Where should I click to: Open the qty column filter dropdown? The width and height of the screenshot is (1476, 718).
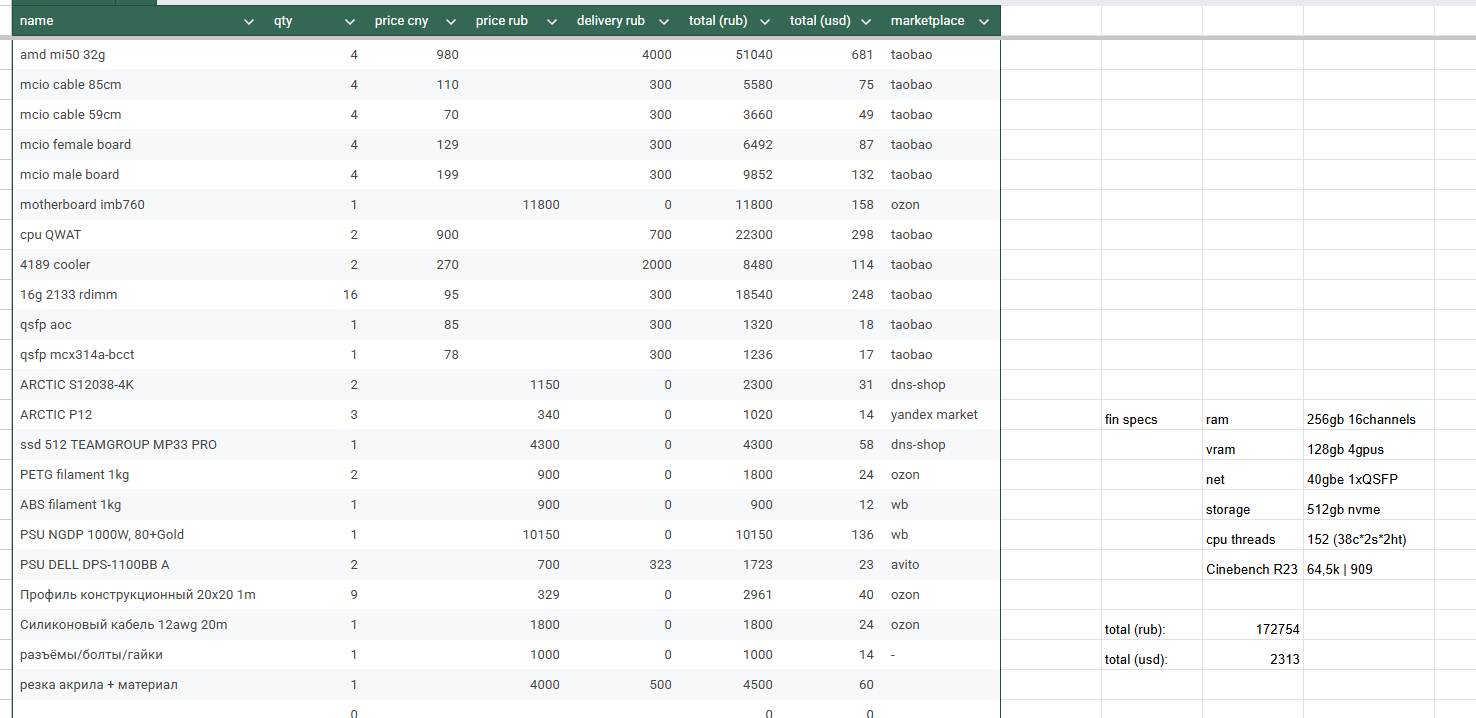350,21
